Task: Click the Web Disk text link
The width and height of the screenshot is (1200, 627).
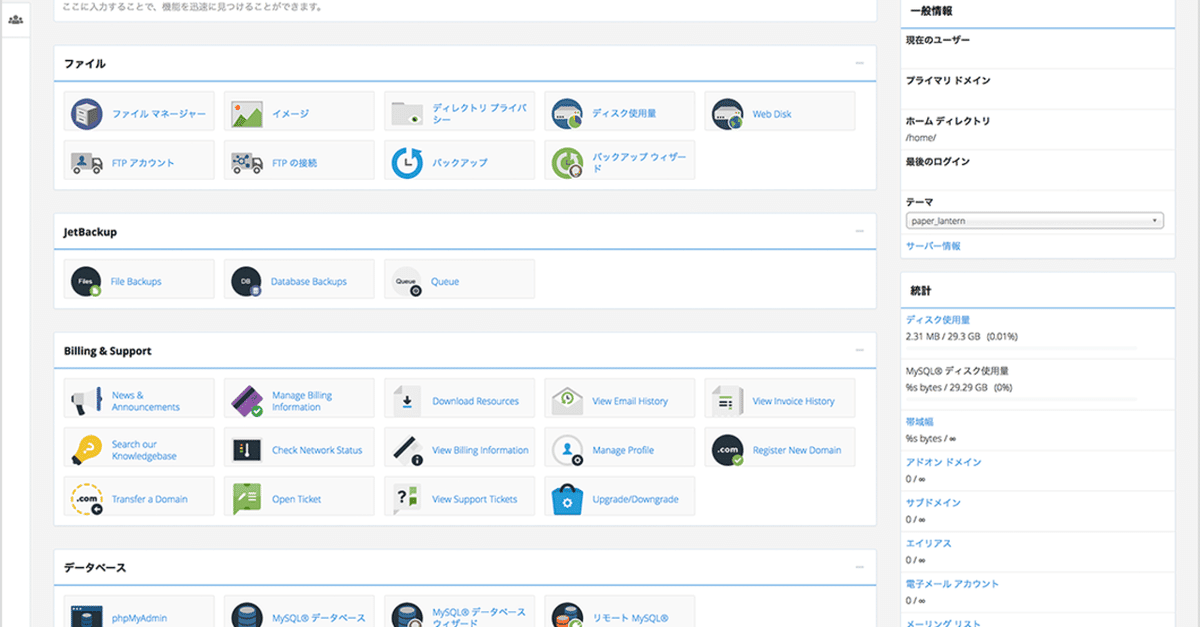Action: tap(772, 114)
